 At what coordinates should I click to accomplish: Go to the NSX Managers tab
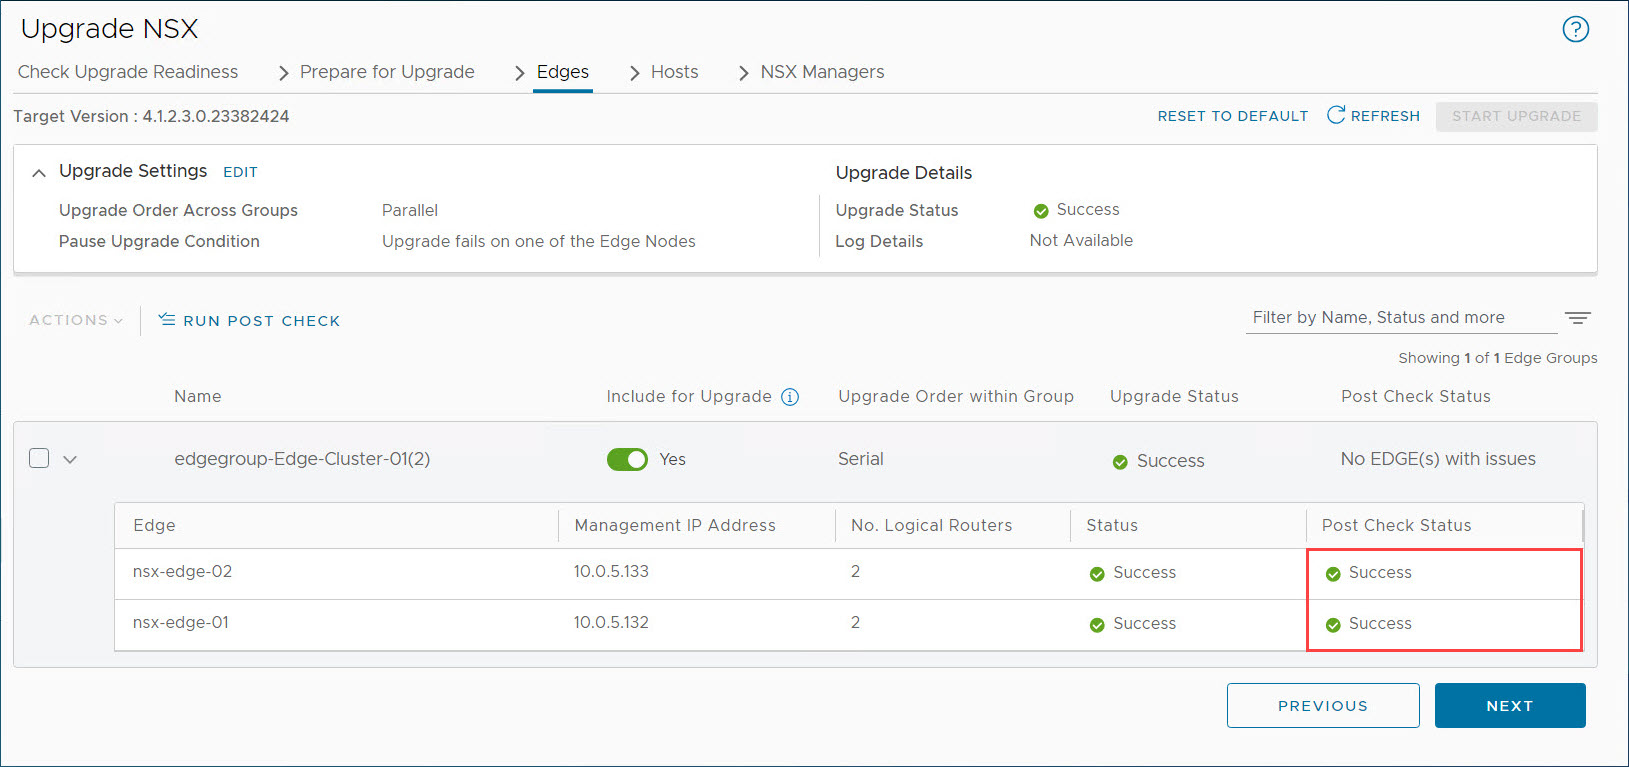[822, 72]
